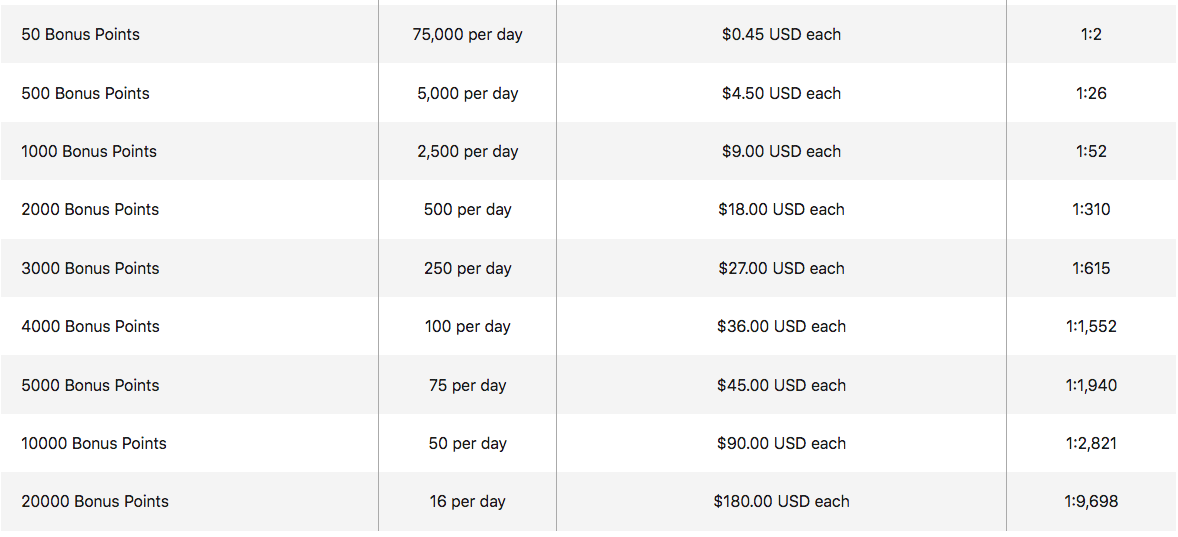Select the "1:310" odds cell
This screenshot has width=1178, height=537.
(x=1091, y=209)
